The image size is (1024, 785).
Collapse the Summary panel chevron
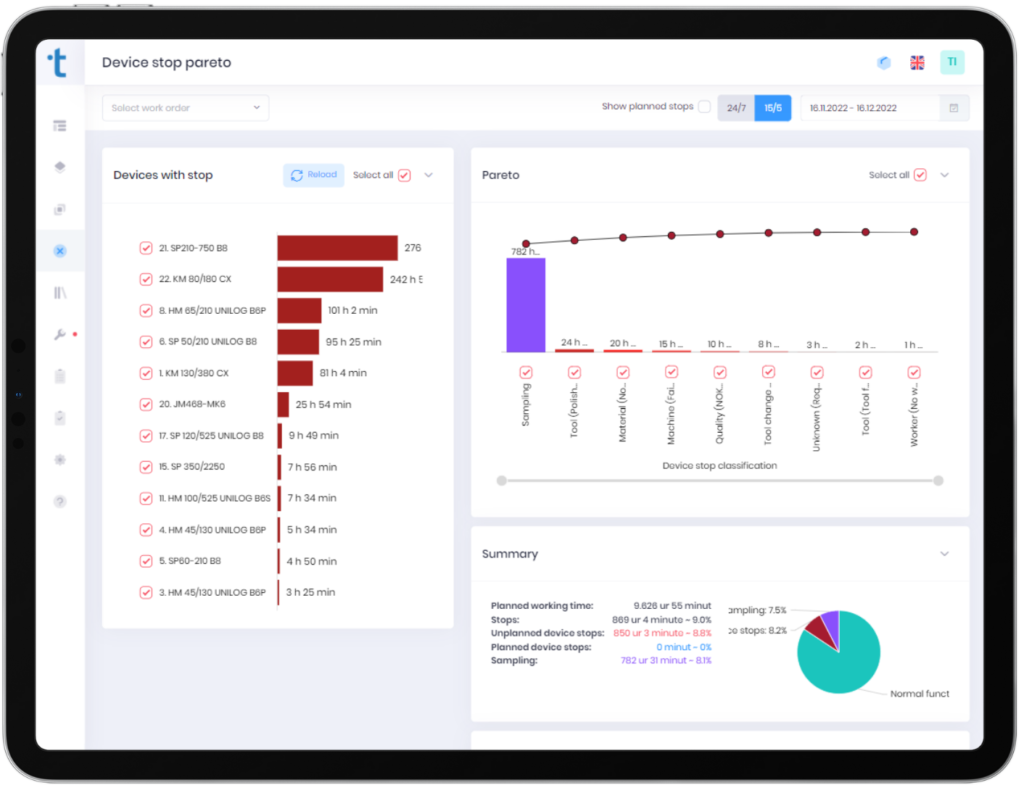(x=944, y=554)
